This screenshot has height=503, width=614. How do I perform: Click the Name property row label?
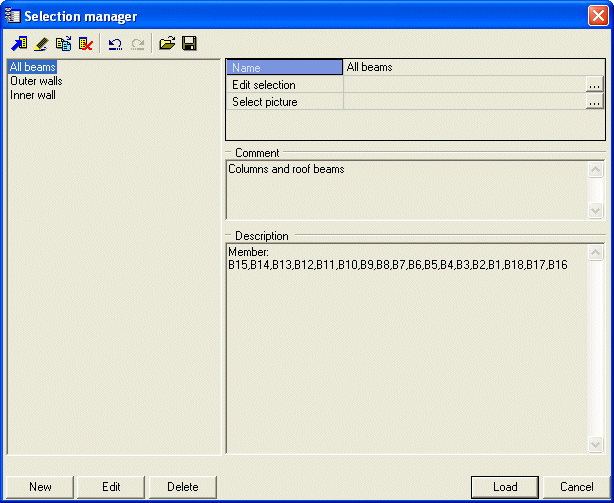284,67
